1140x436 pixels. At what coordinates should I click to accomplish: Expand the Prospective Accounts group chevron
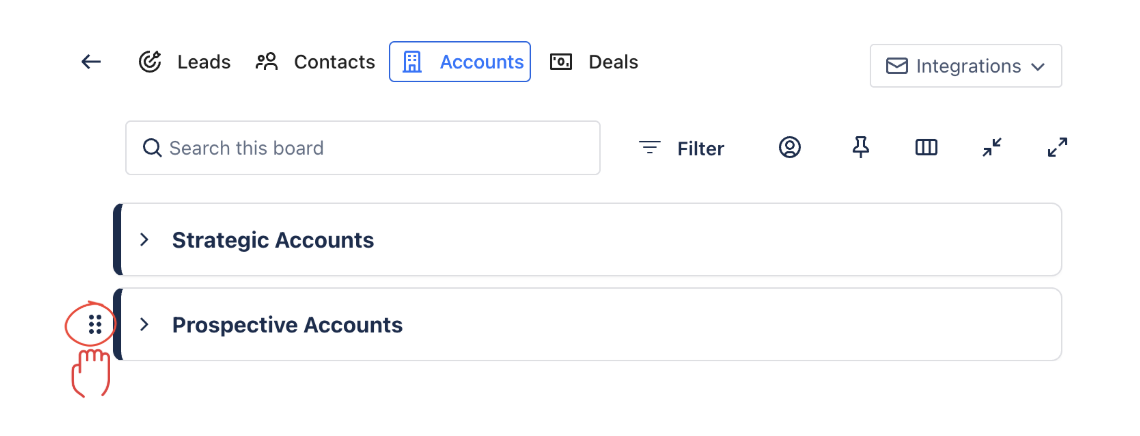[144, 324]
